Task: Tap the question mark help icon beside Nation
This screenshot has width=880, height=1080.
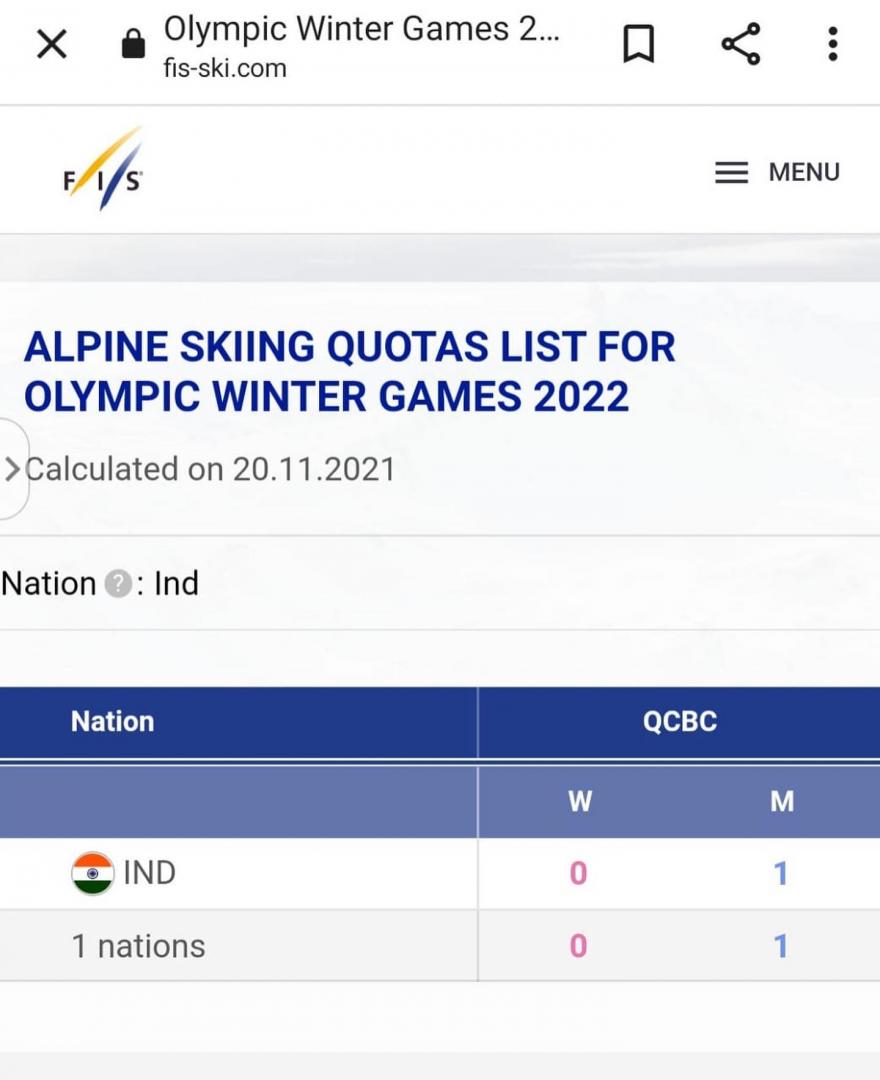Action: [x=118, y=584]
